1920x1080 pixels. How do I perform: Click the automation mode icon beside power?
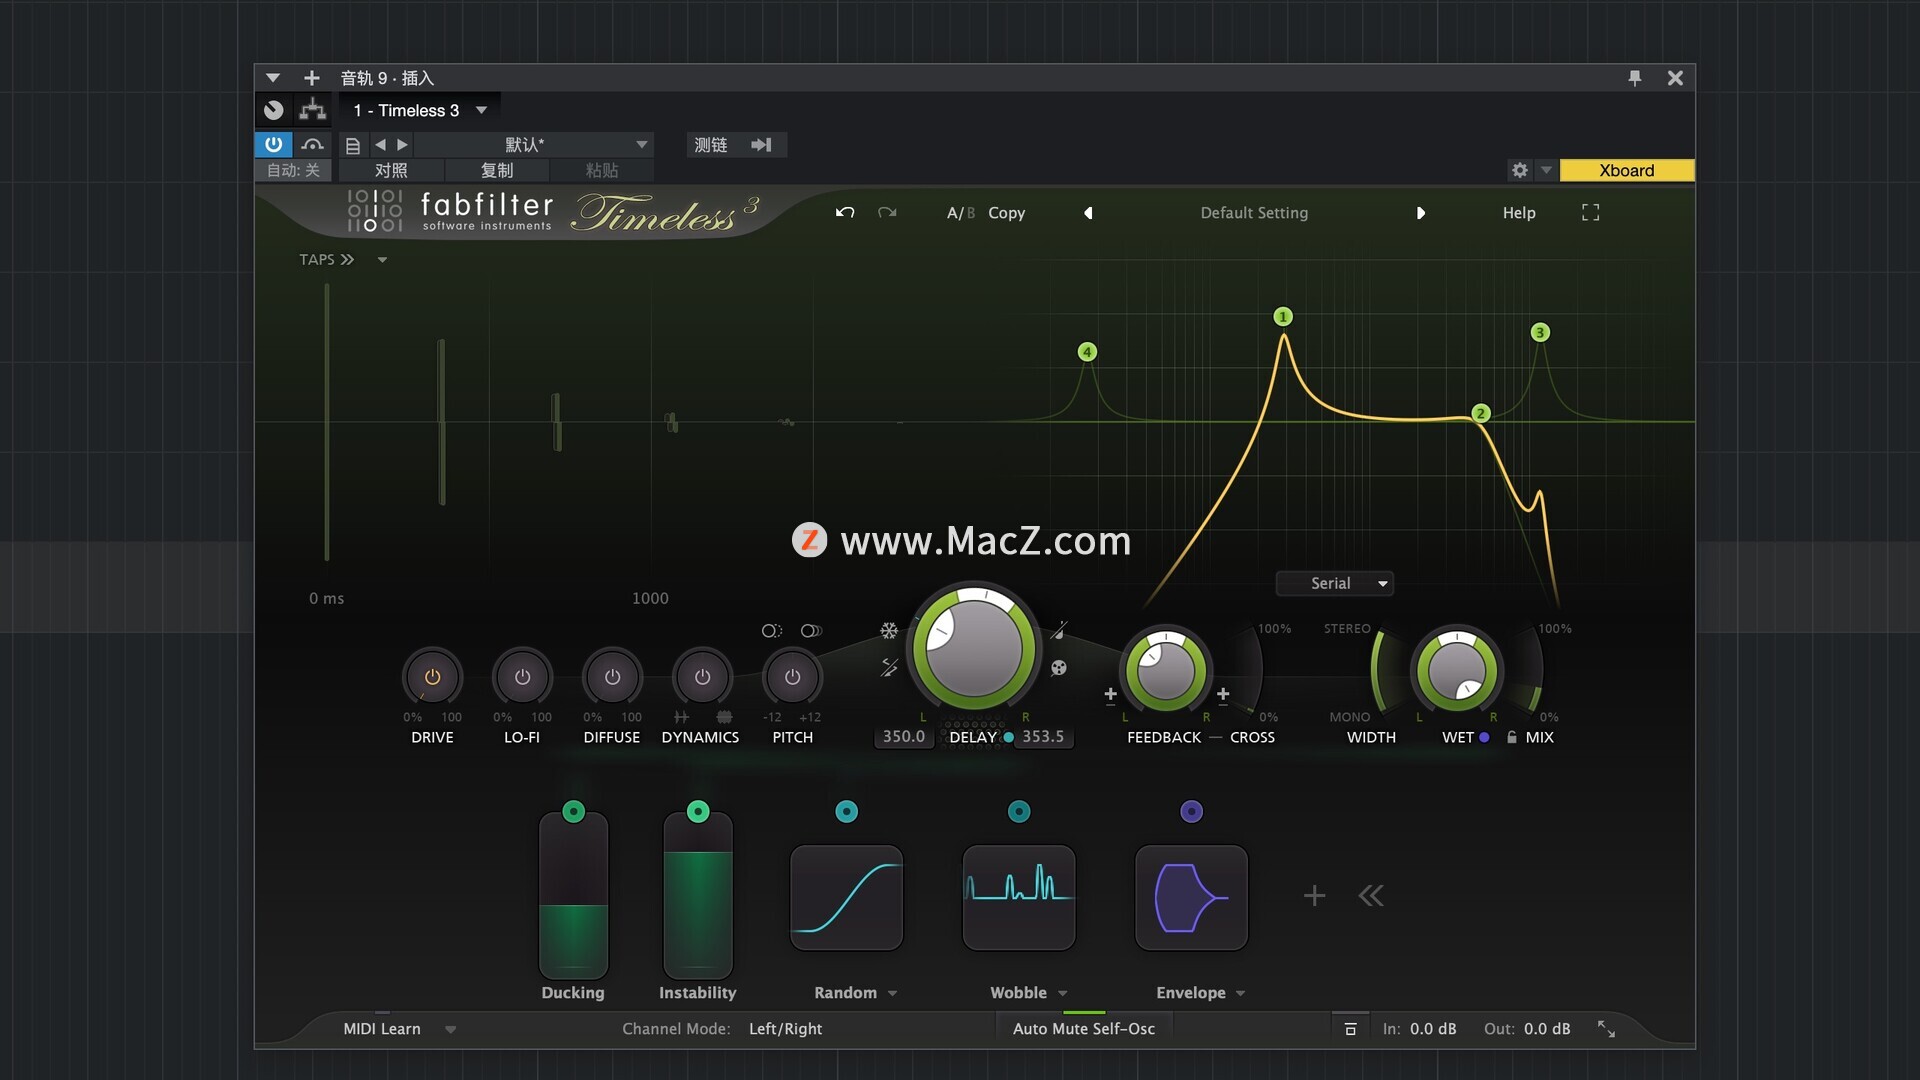click(x=312, y=145)
